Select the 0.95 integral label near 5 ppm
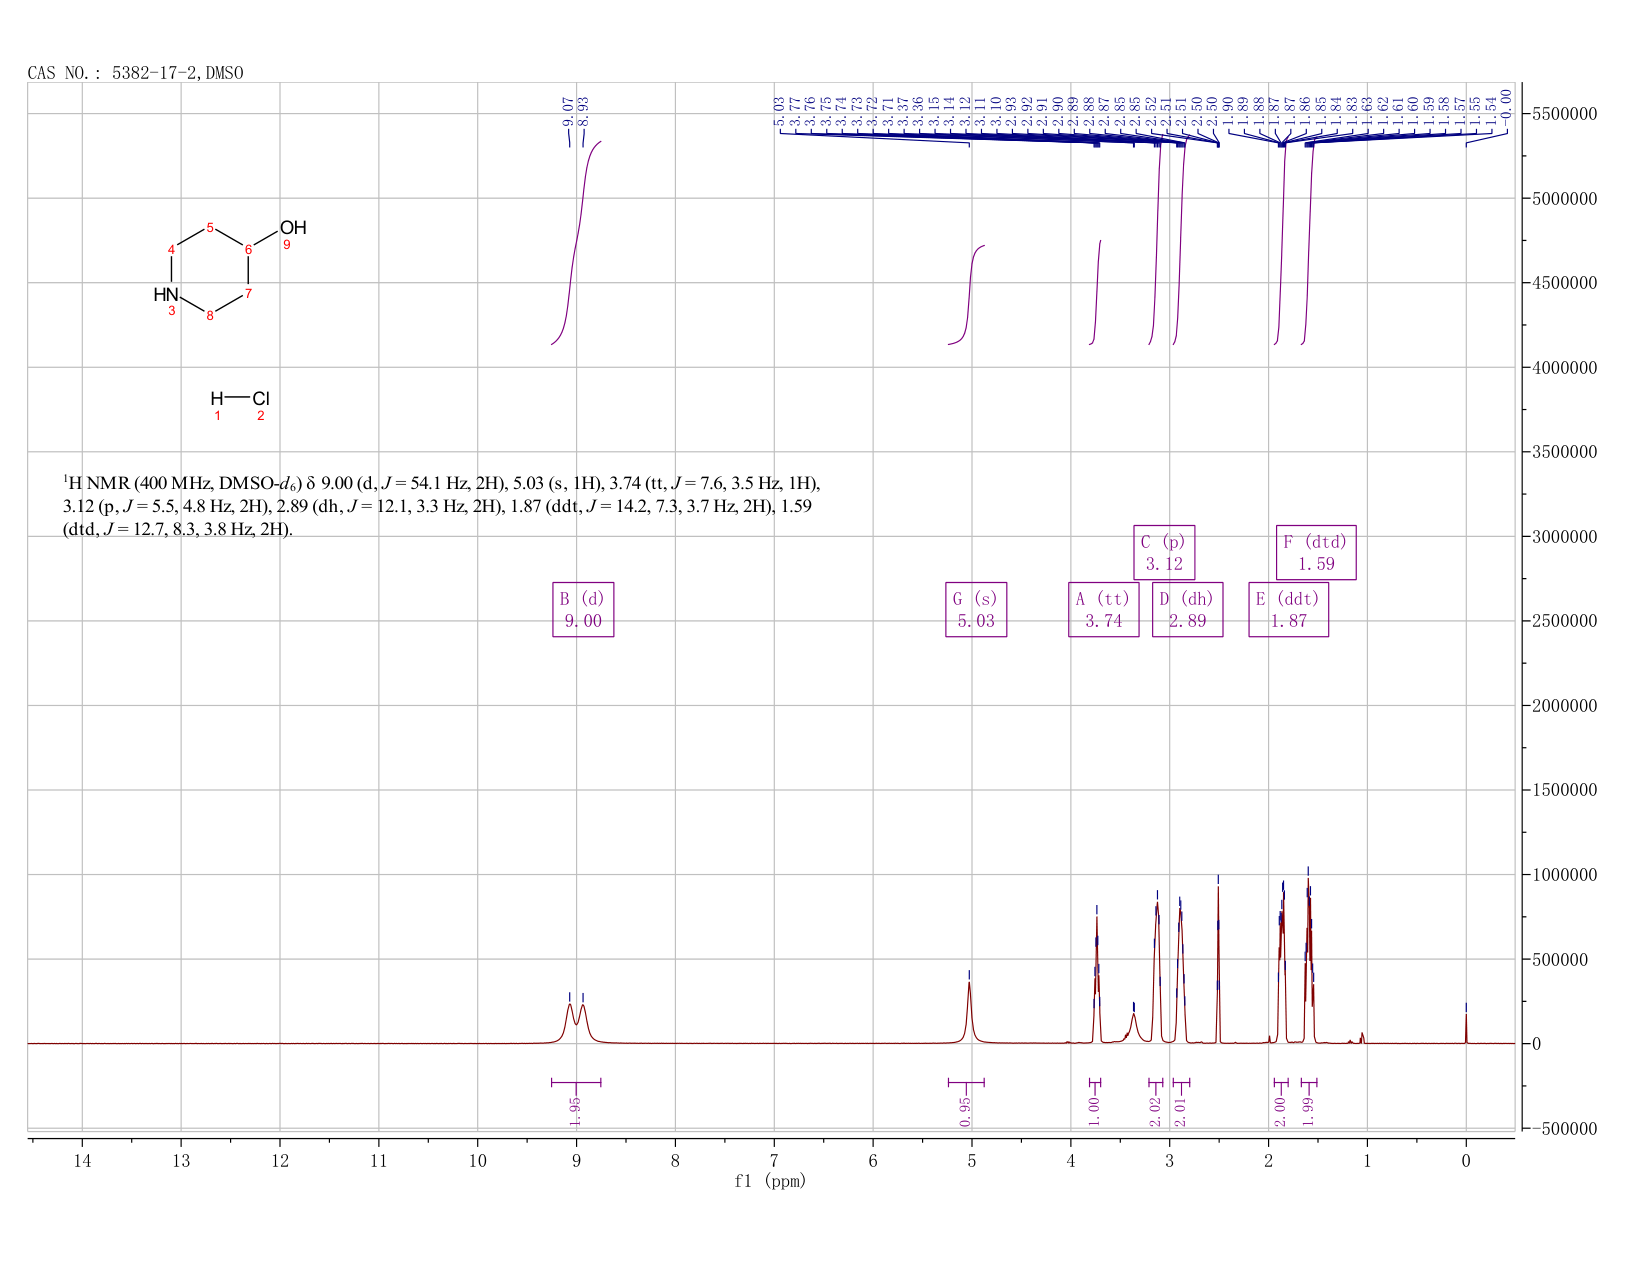Viewport: 1650px width, 1275px height. click(x=965, y=1112)
